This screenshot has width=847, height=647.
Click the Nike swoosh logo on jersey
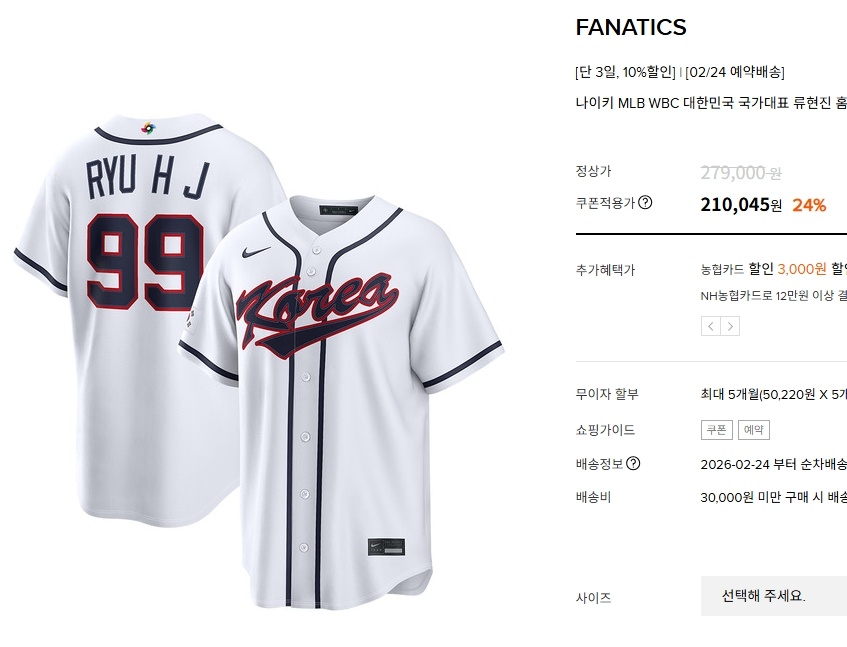coord(256,252)
